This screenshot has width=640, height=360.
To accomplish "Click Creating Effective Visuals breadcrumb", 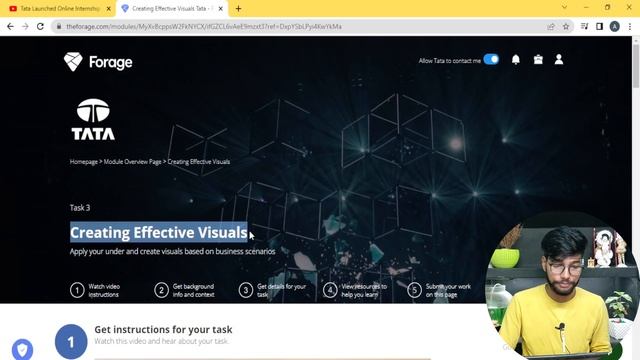I will (199, 162).
